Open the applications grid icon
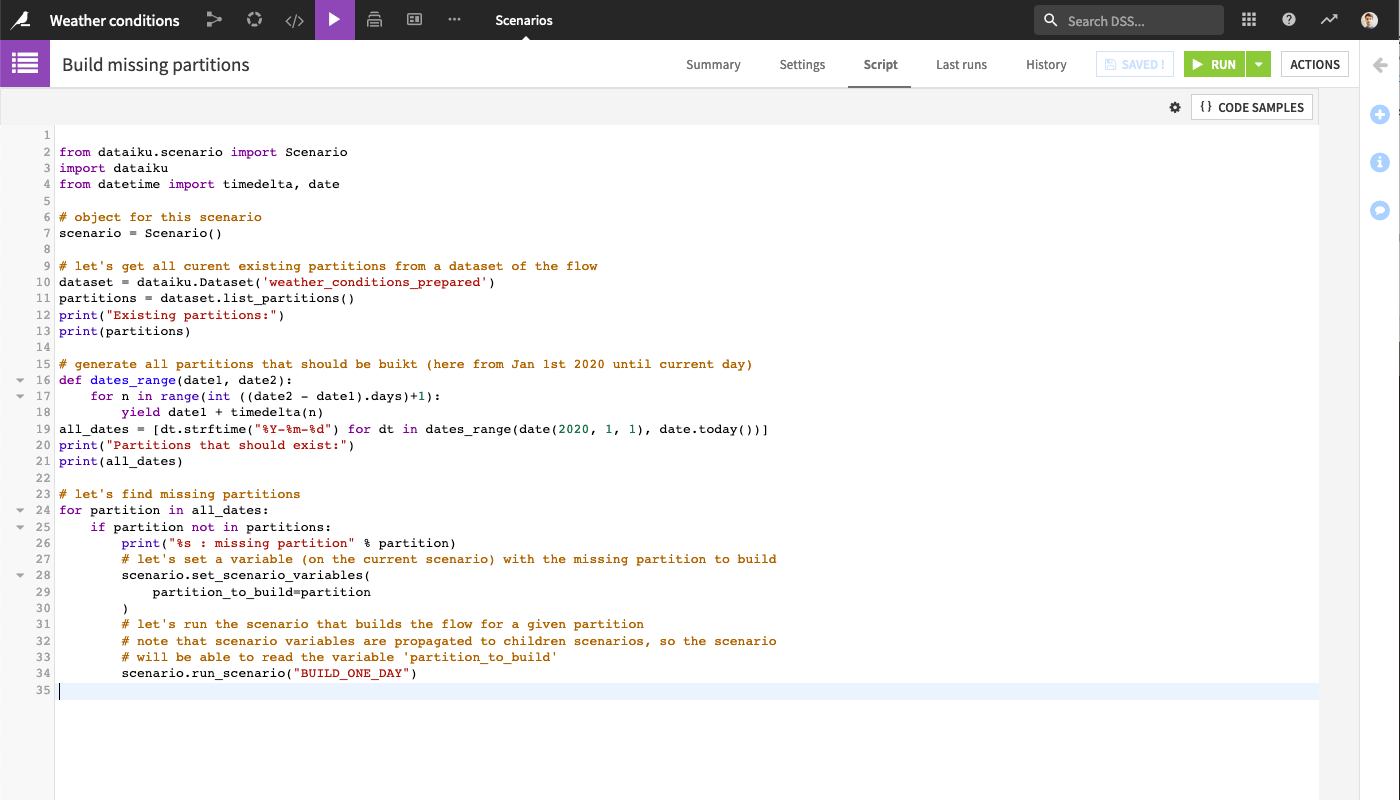The image size is (1400, 800). click(x=1249, y=20)
